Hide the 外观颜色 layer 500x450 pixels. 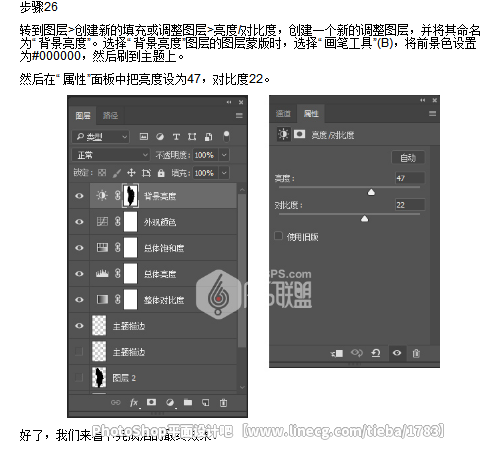click(x=79, y=222)
